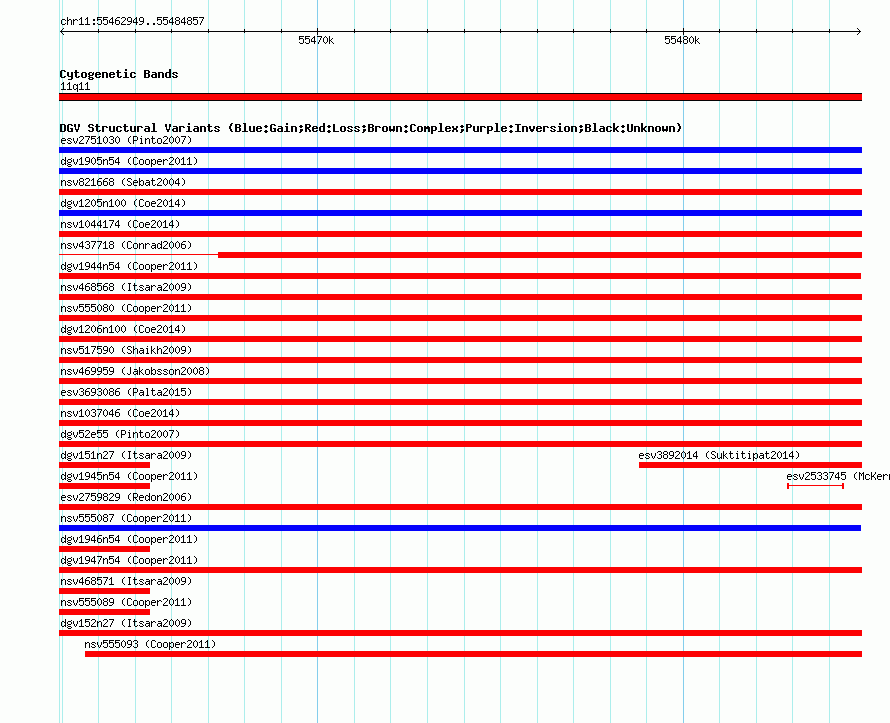Select esv2759829 (Redon2006) label

point(126,497)
